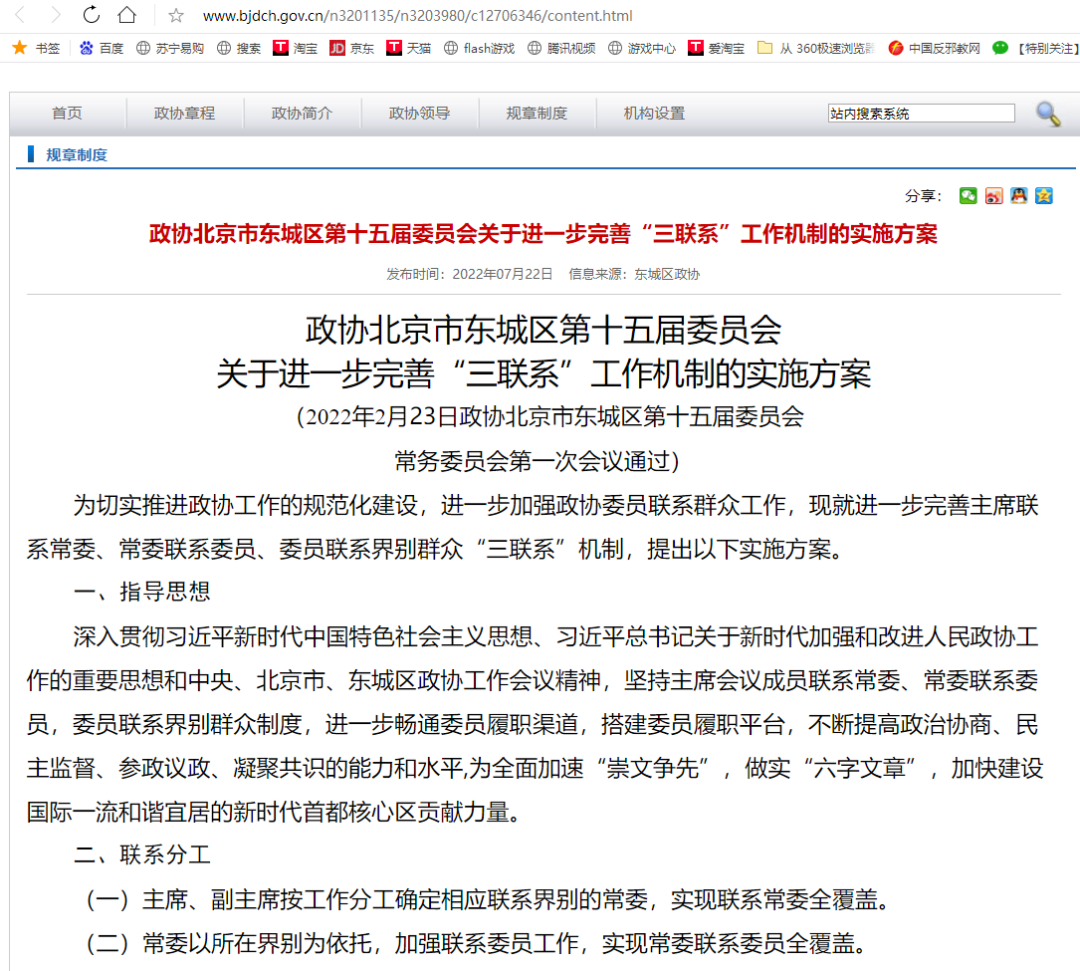The image size is (1080, 971).
Task: Share the article to QQ
Action: (1019, 196)
